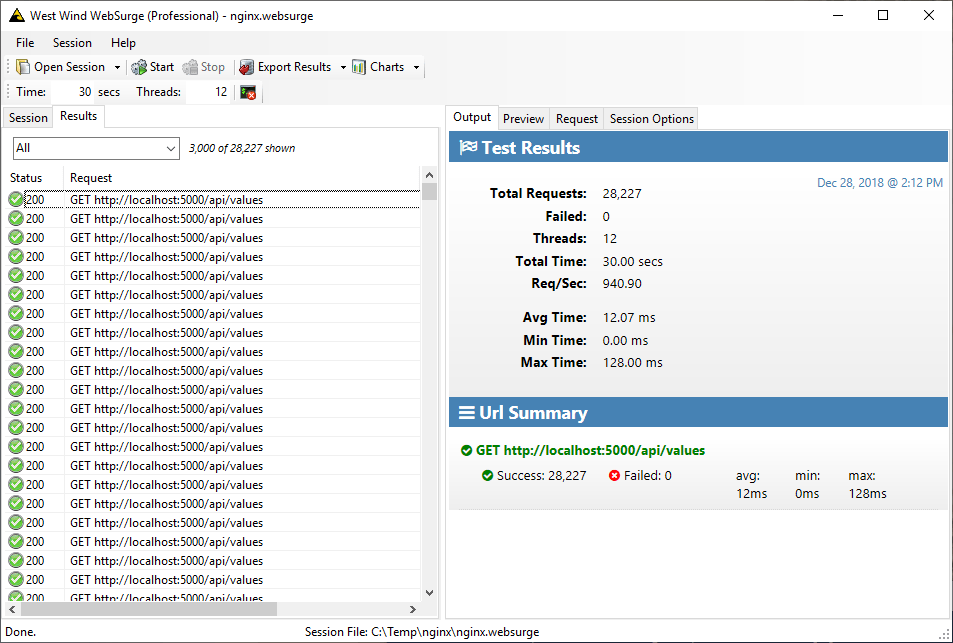Expand the Export Results dropdown arrow
Viewport: 953px width, 643px height.
[x=343, y=67]
